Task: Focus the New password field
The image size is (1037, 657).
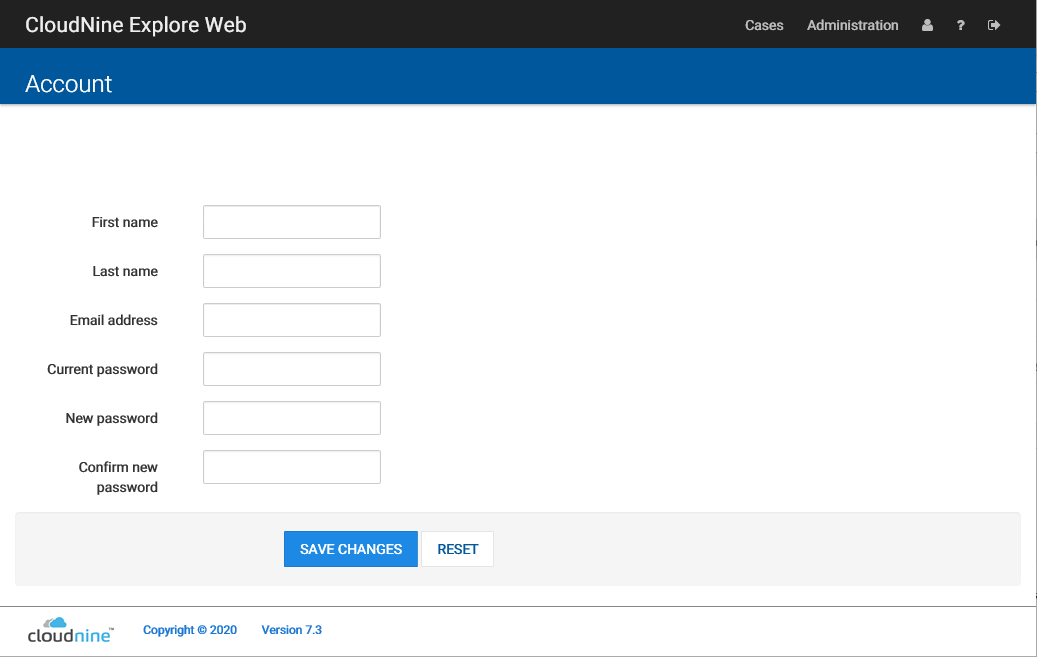Action: tap(292, 417)
